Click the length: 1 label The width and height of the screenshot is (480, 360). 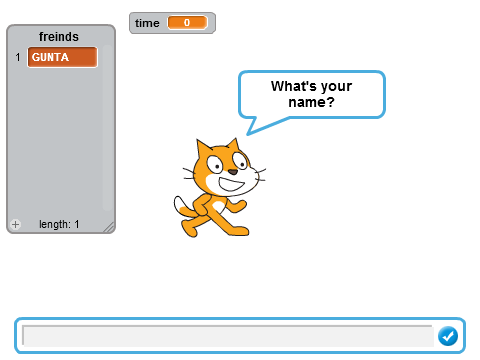point(59,224)
